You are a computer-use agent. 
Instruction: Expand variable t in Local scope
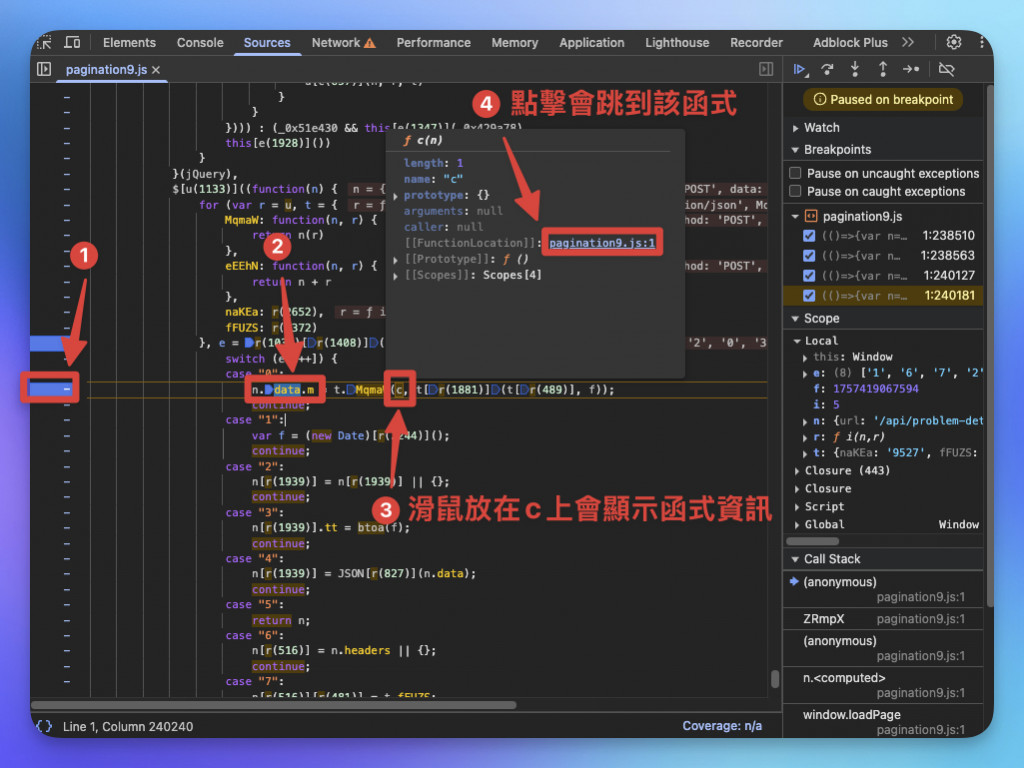pyautogui.click(x=805, y=453)
